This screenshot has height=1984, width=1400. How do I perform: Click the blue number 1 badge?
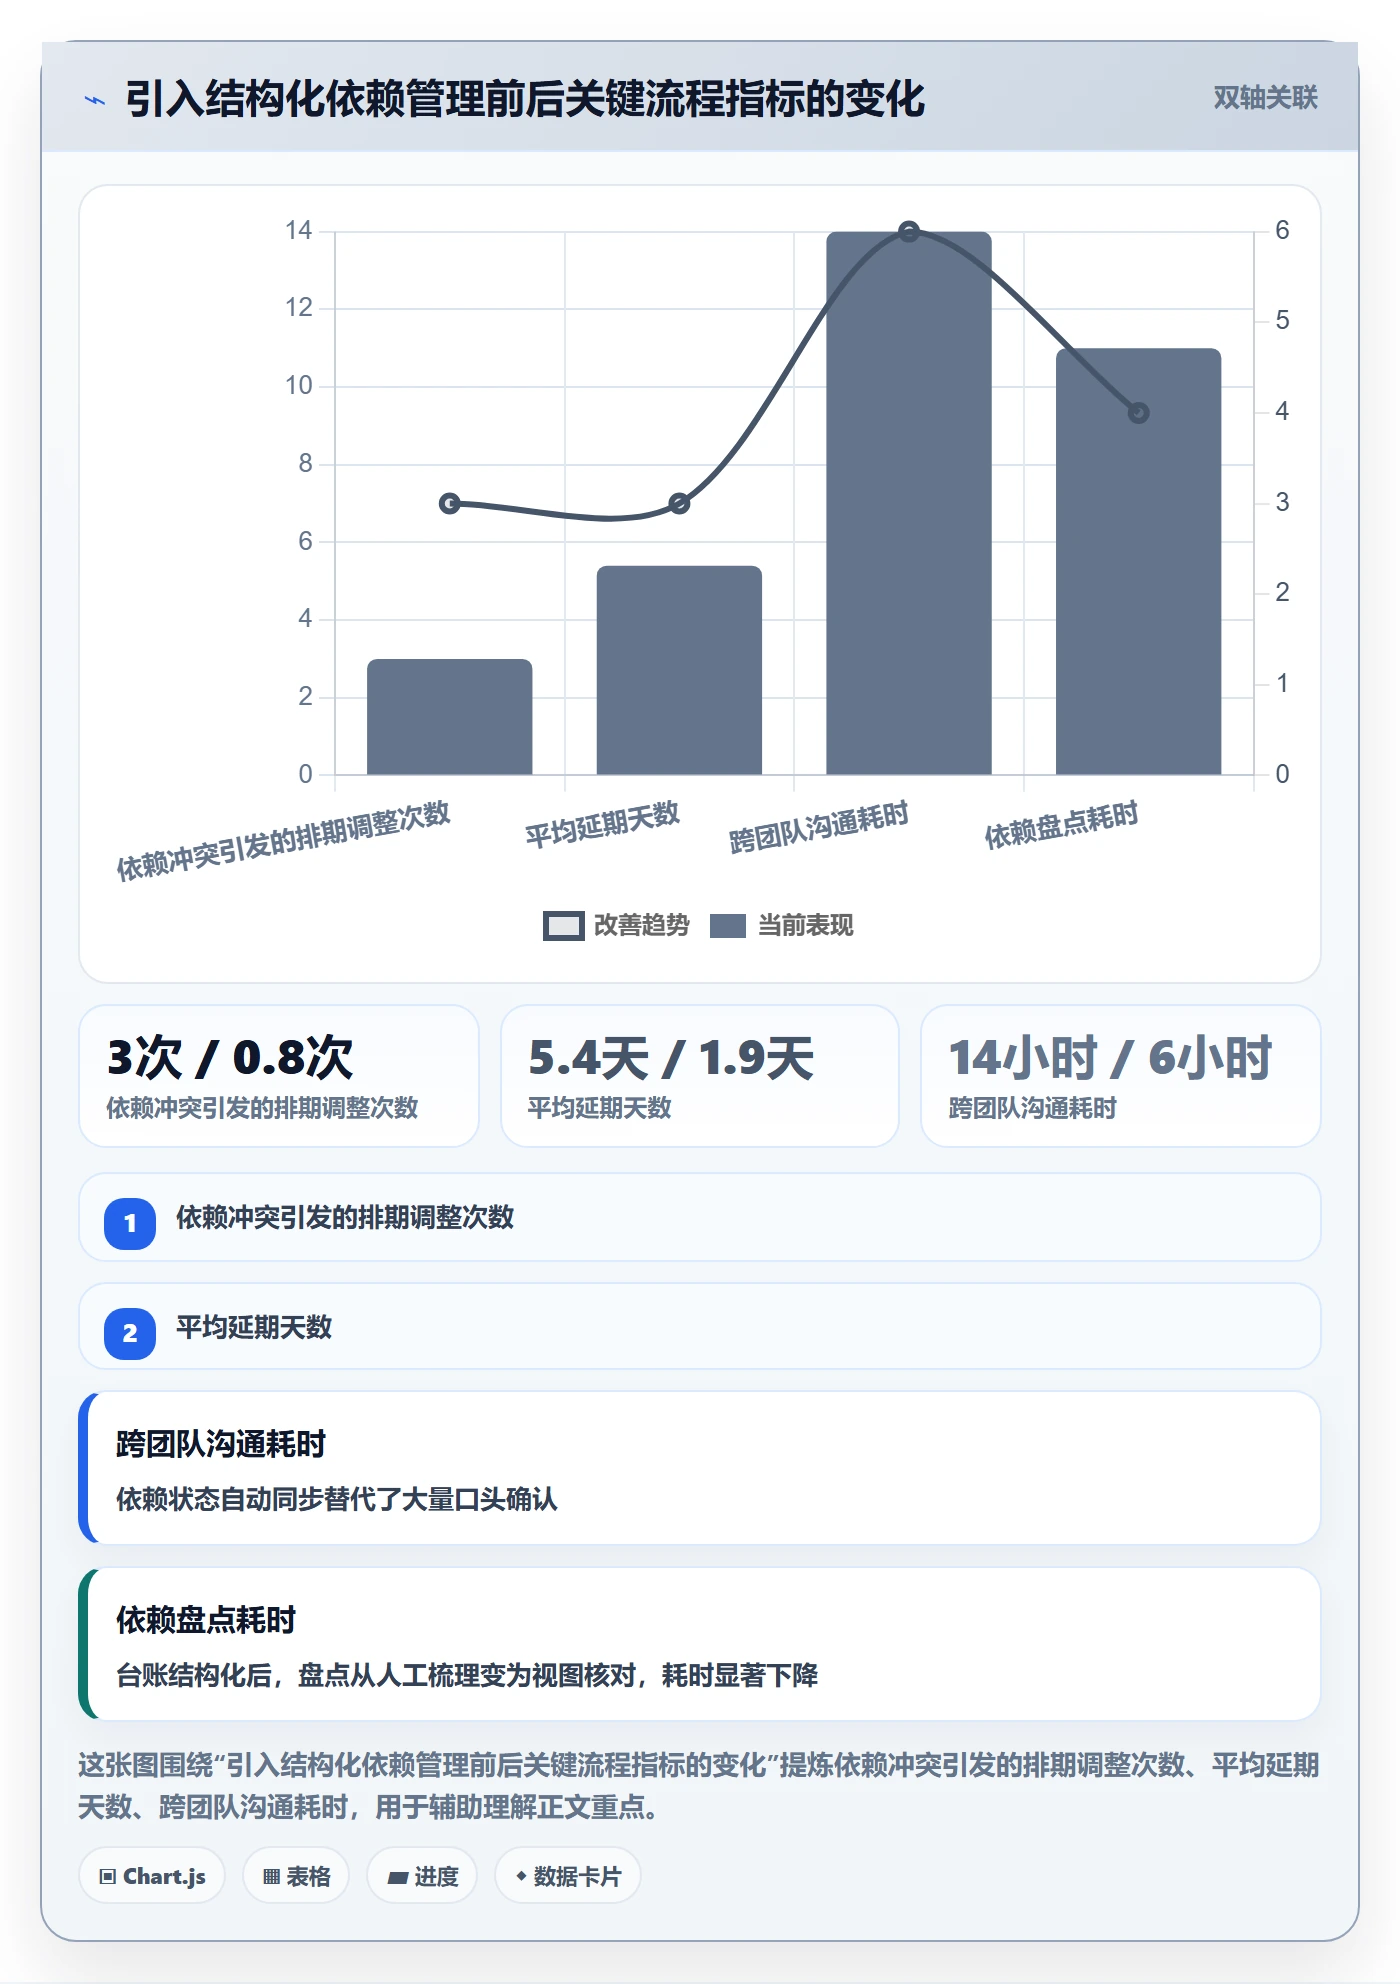tap(130, 1223)
